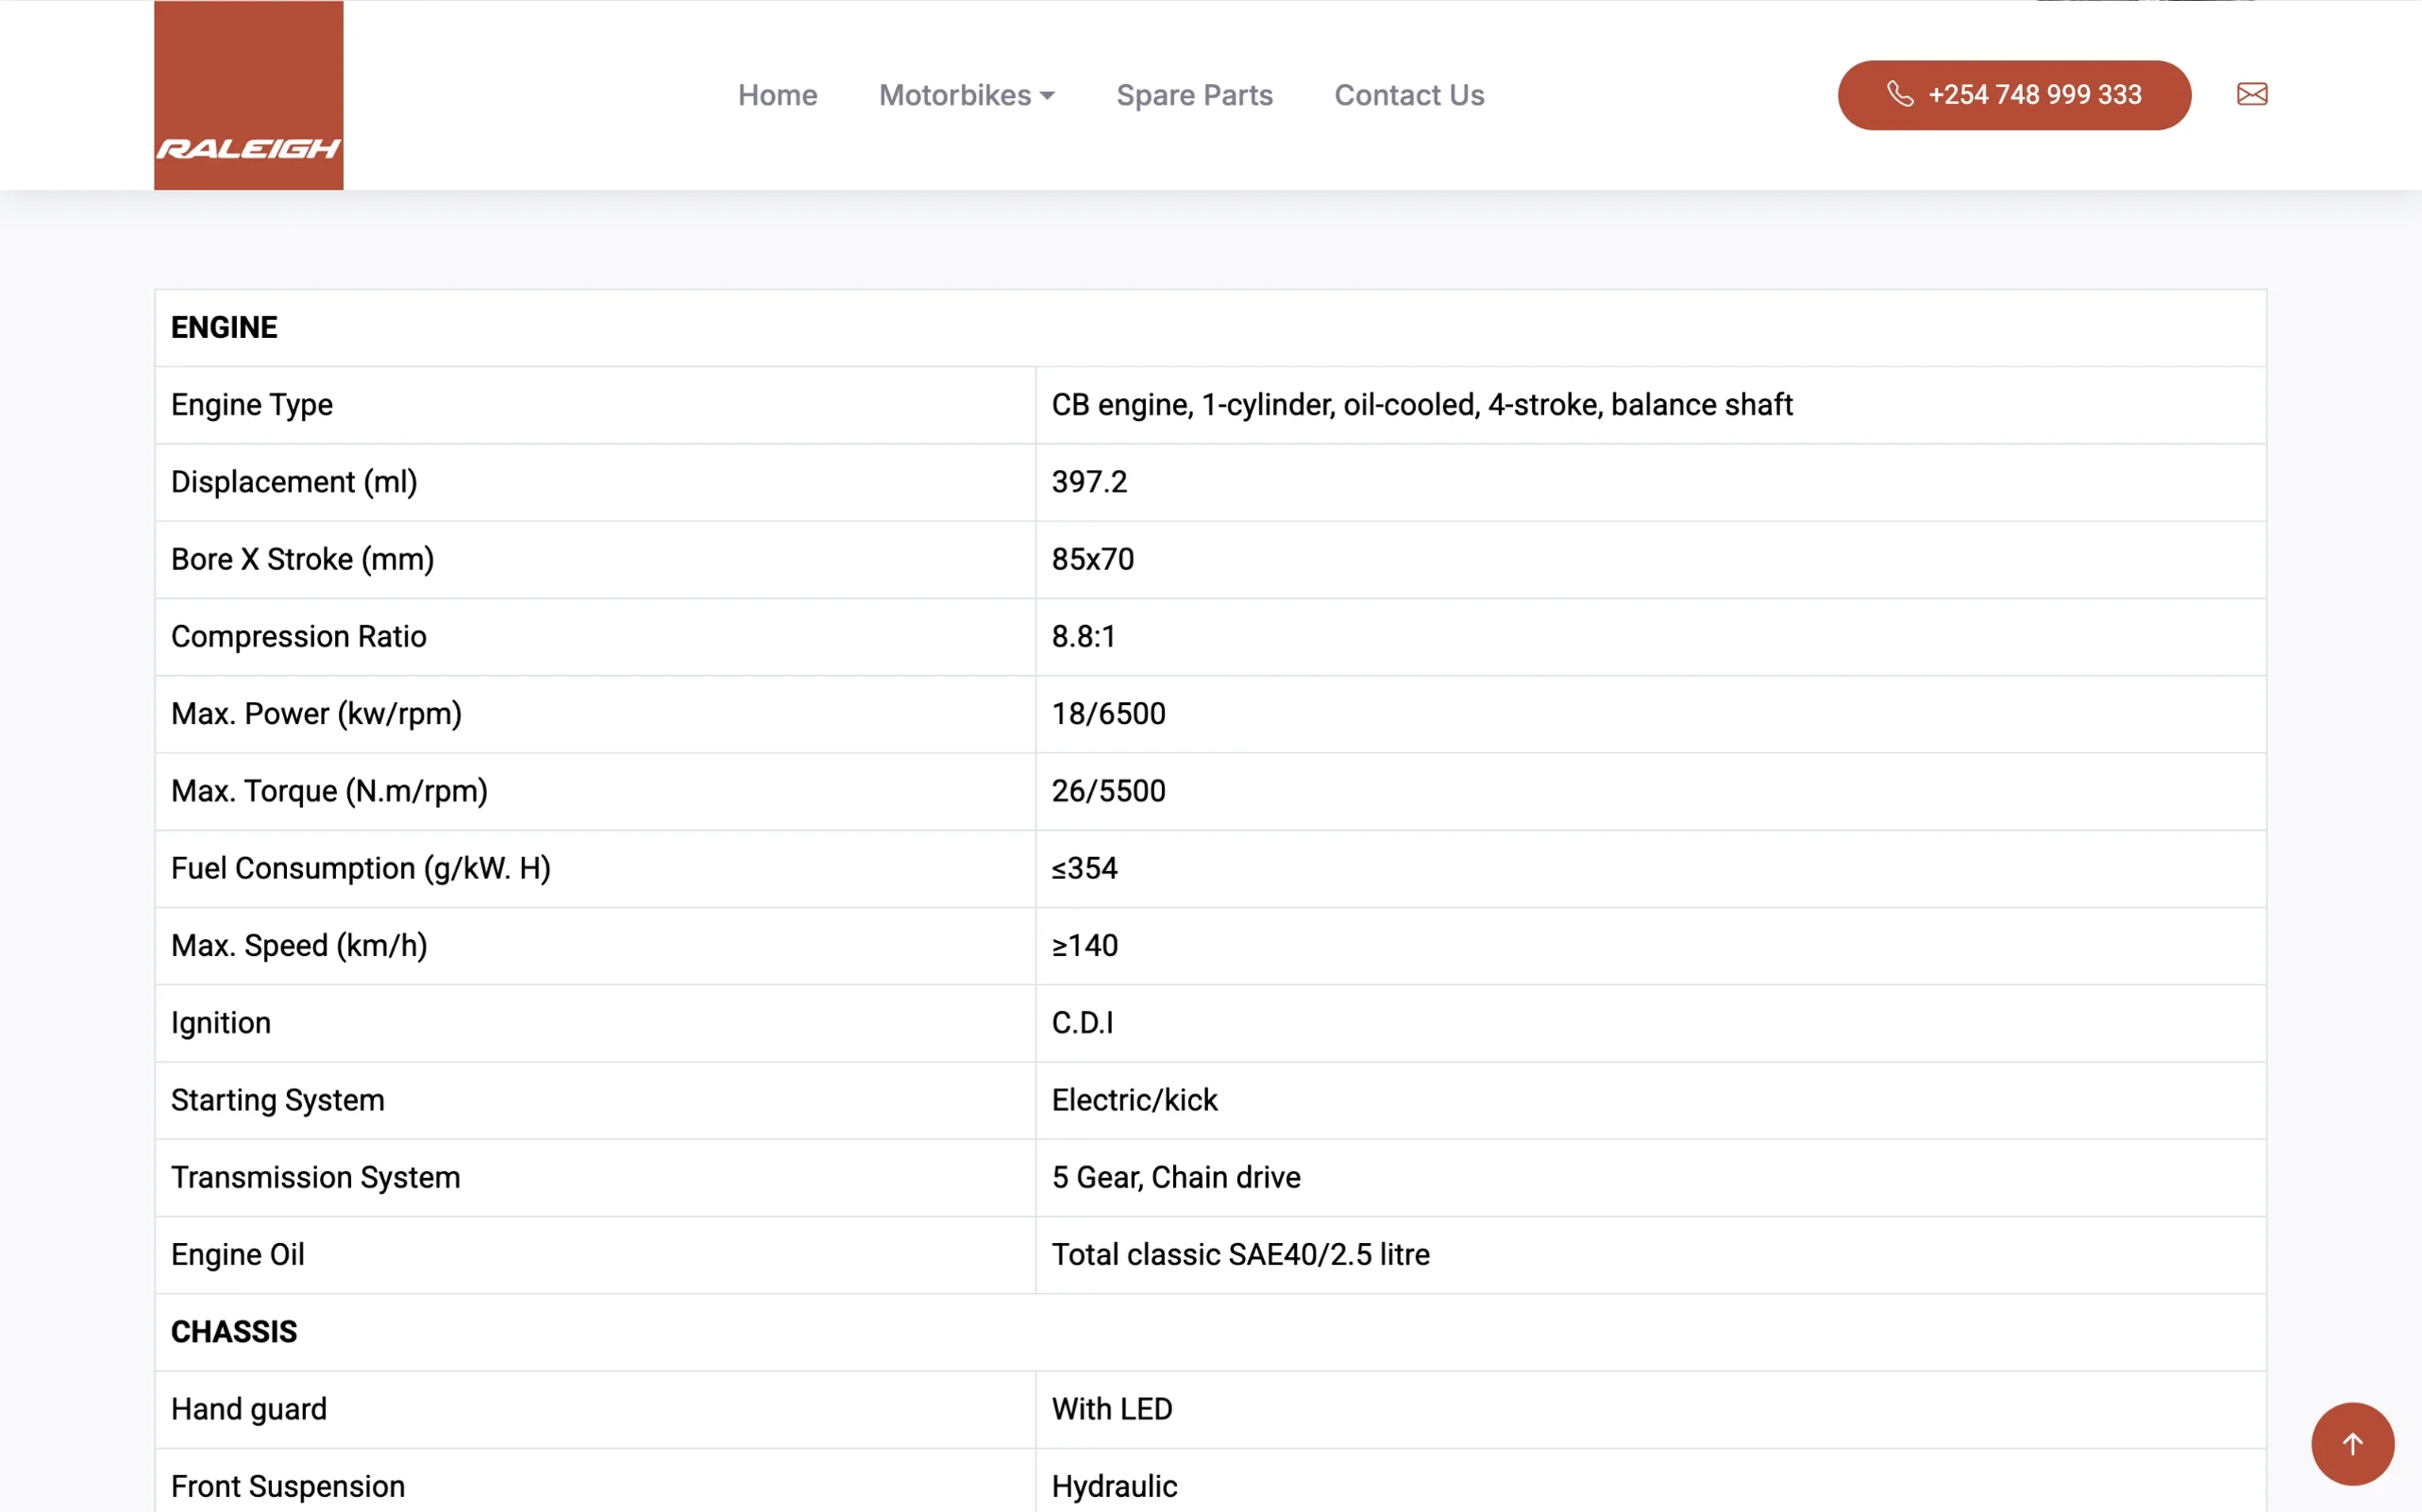2422x1512 pixels.
Task: Click the Hand guard label
Action: pos(249,1408)
